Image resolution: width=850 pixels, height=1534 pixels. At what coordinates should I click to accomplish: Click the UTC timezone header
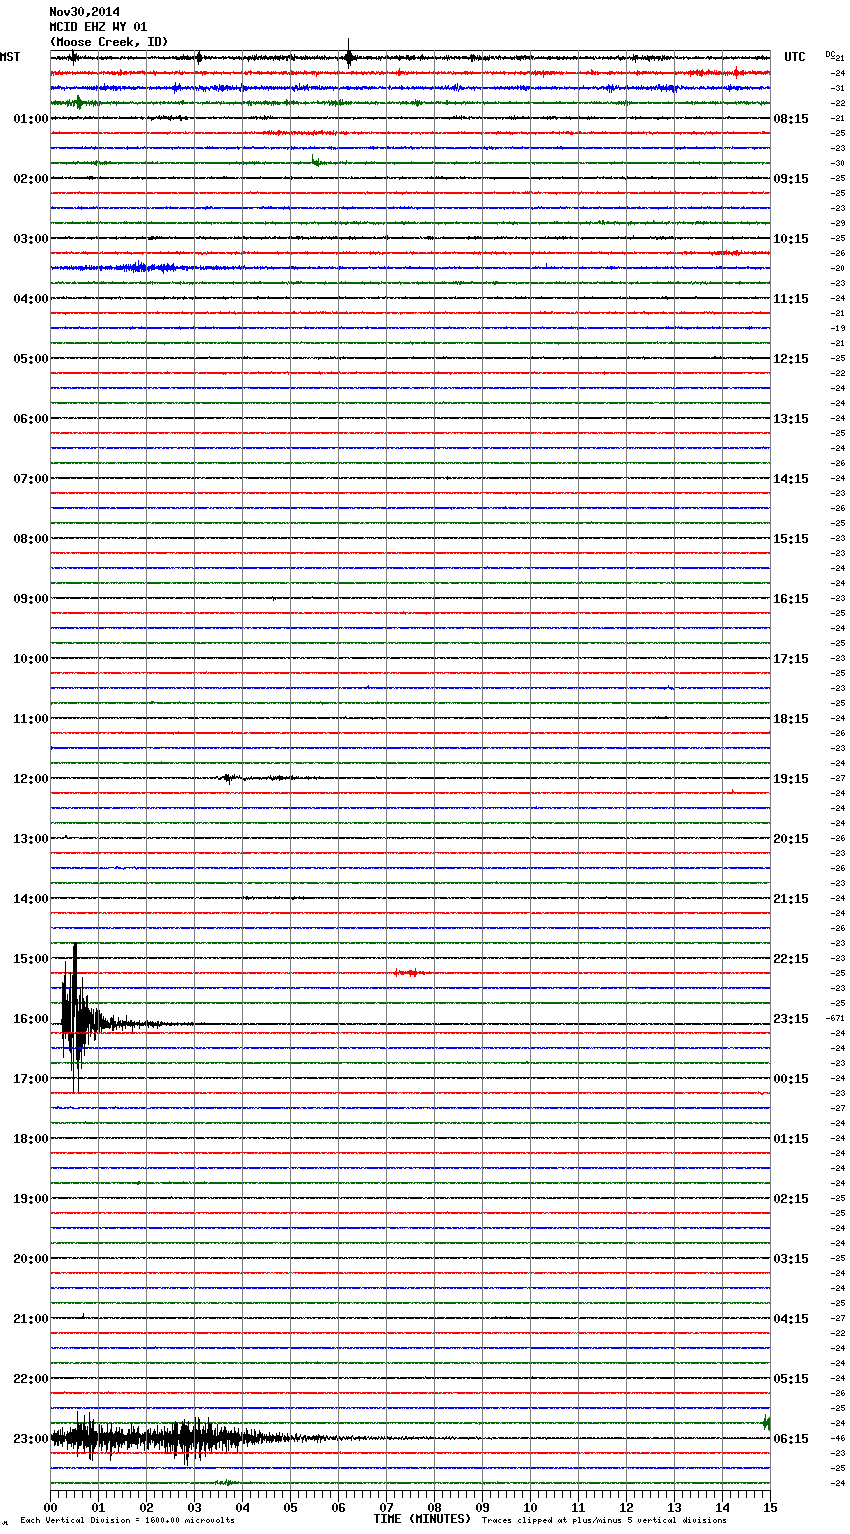click(x=795, y=57)
